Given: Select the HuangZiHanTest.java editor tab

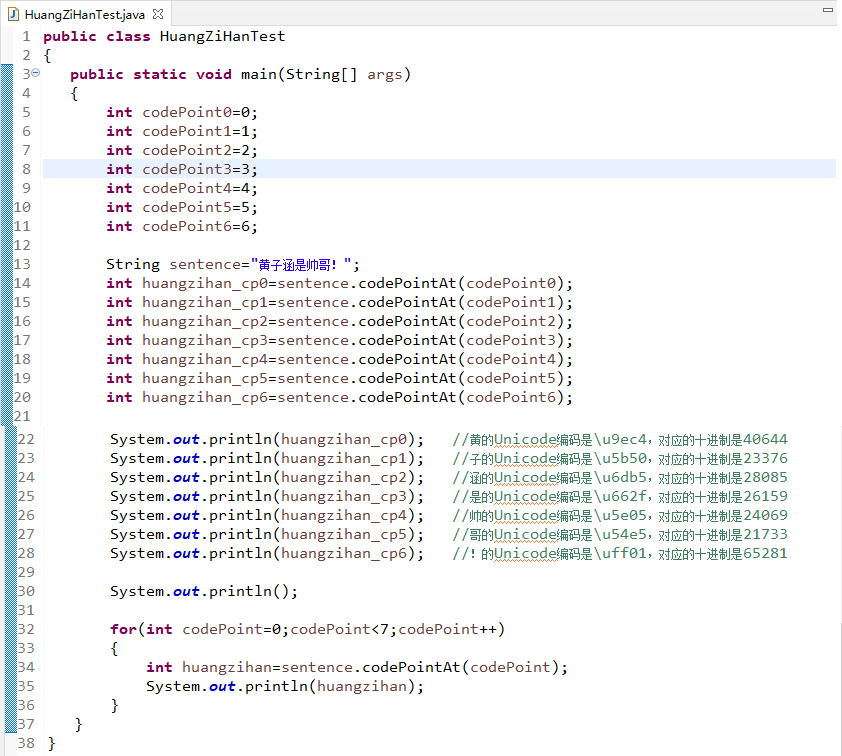Looking at the screenshot, I should (x=85, y=14).
